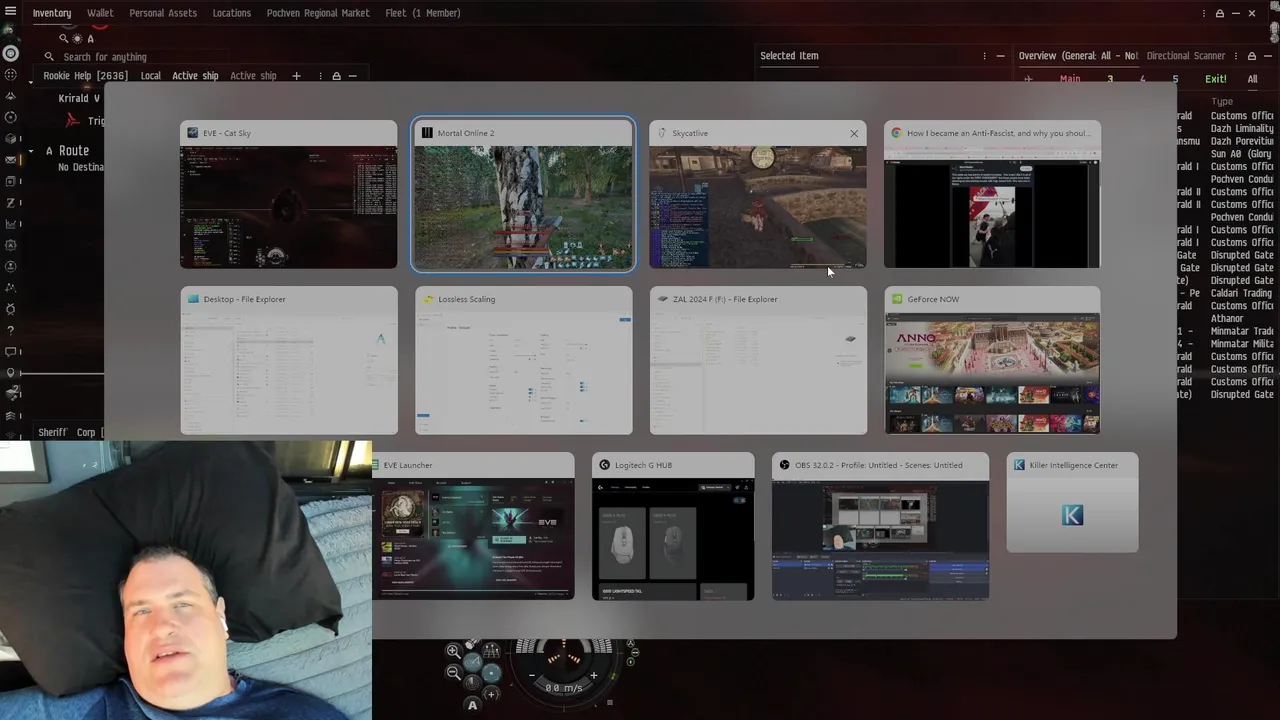
Task: Switch to the Lossless Scaling window
Action: click(523, 361)
